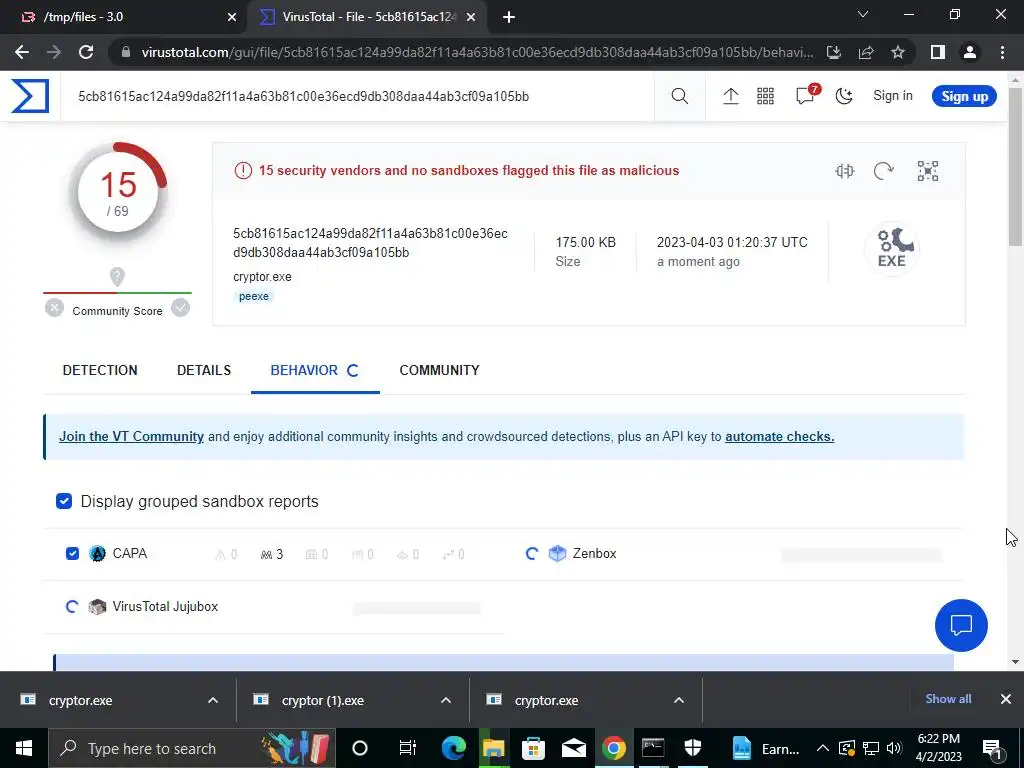Click the Zenbox cube icon
Viewport: 1024px width, 768px height.
[x=557, y=554]
